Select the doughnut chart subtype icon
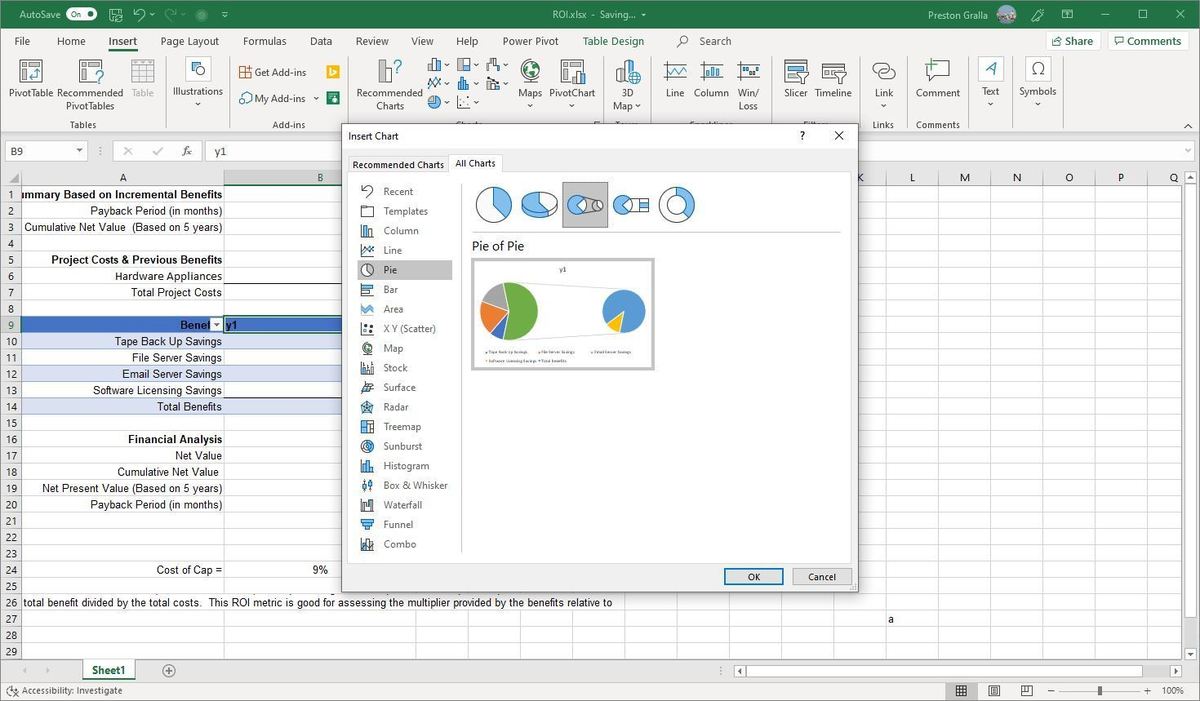 click(x=676, y=205)
